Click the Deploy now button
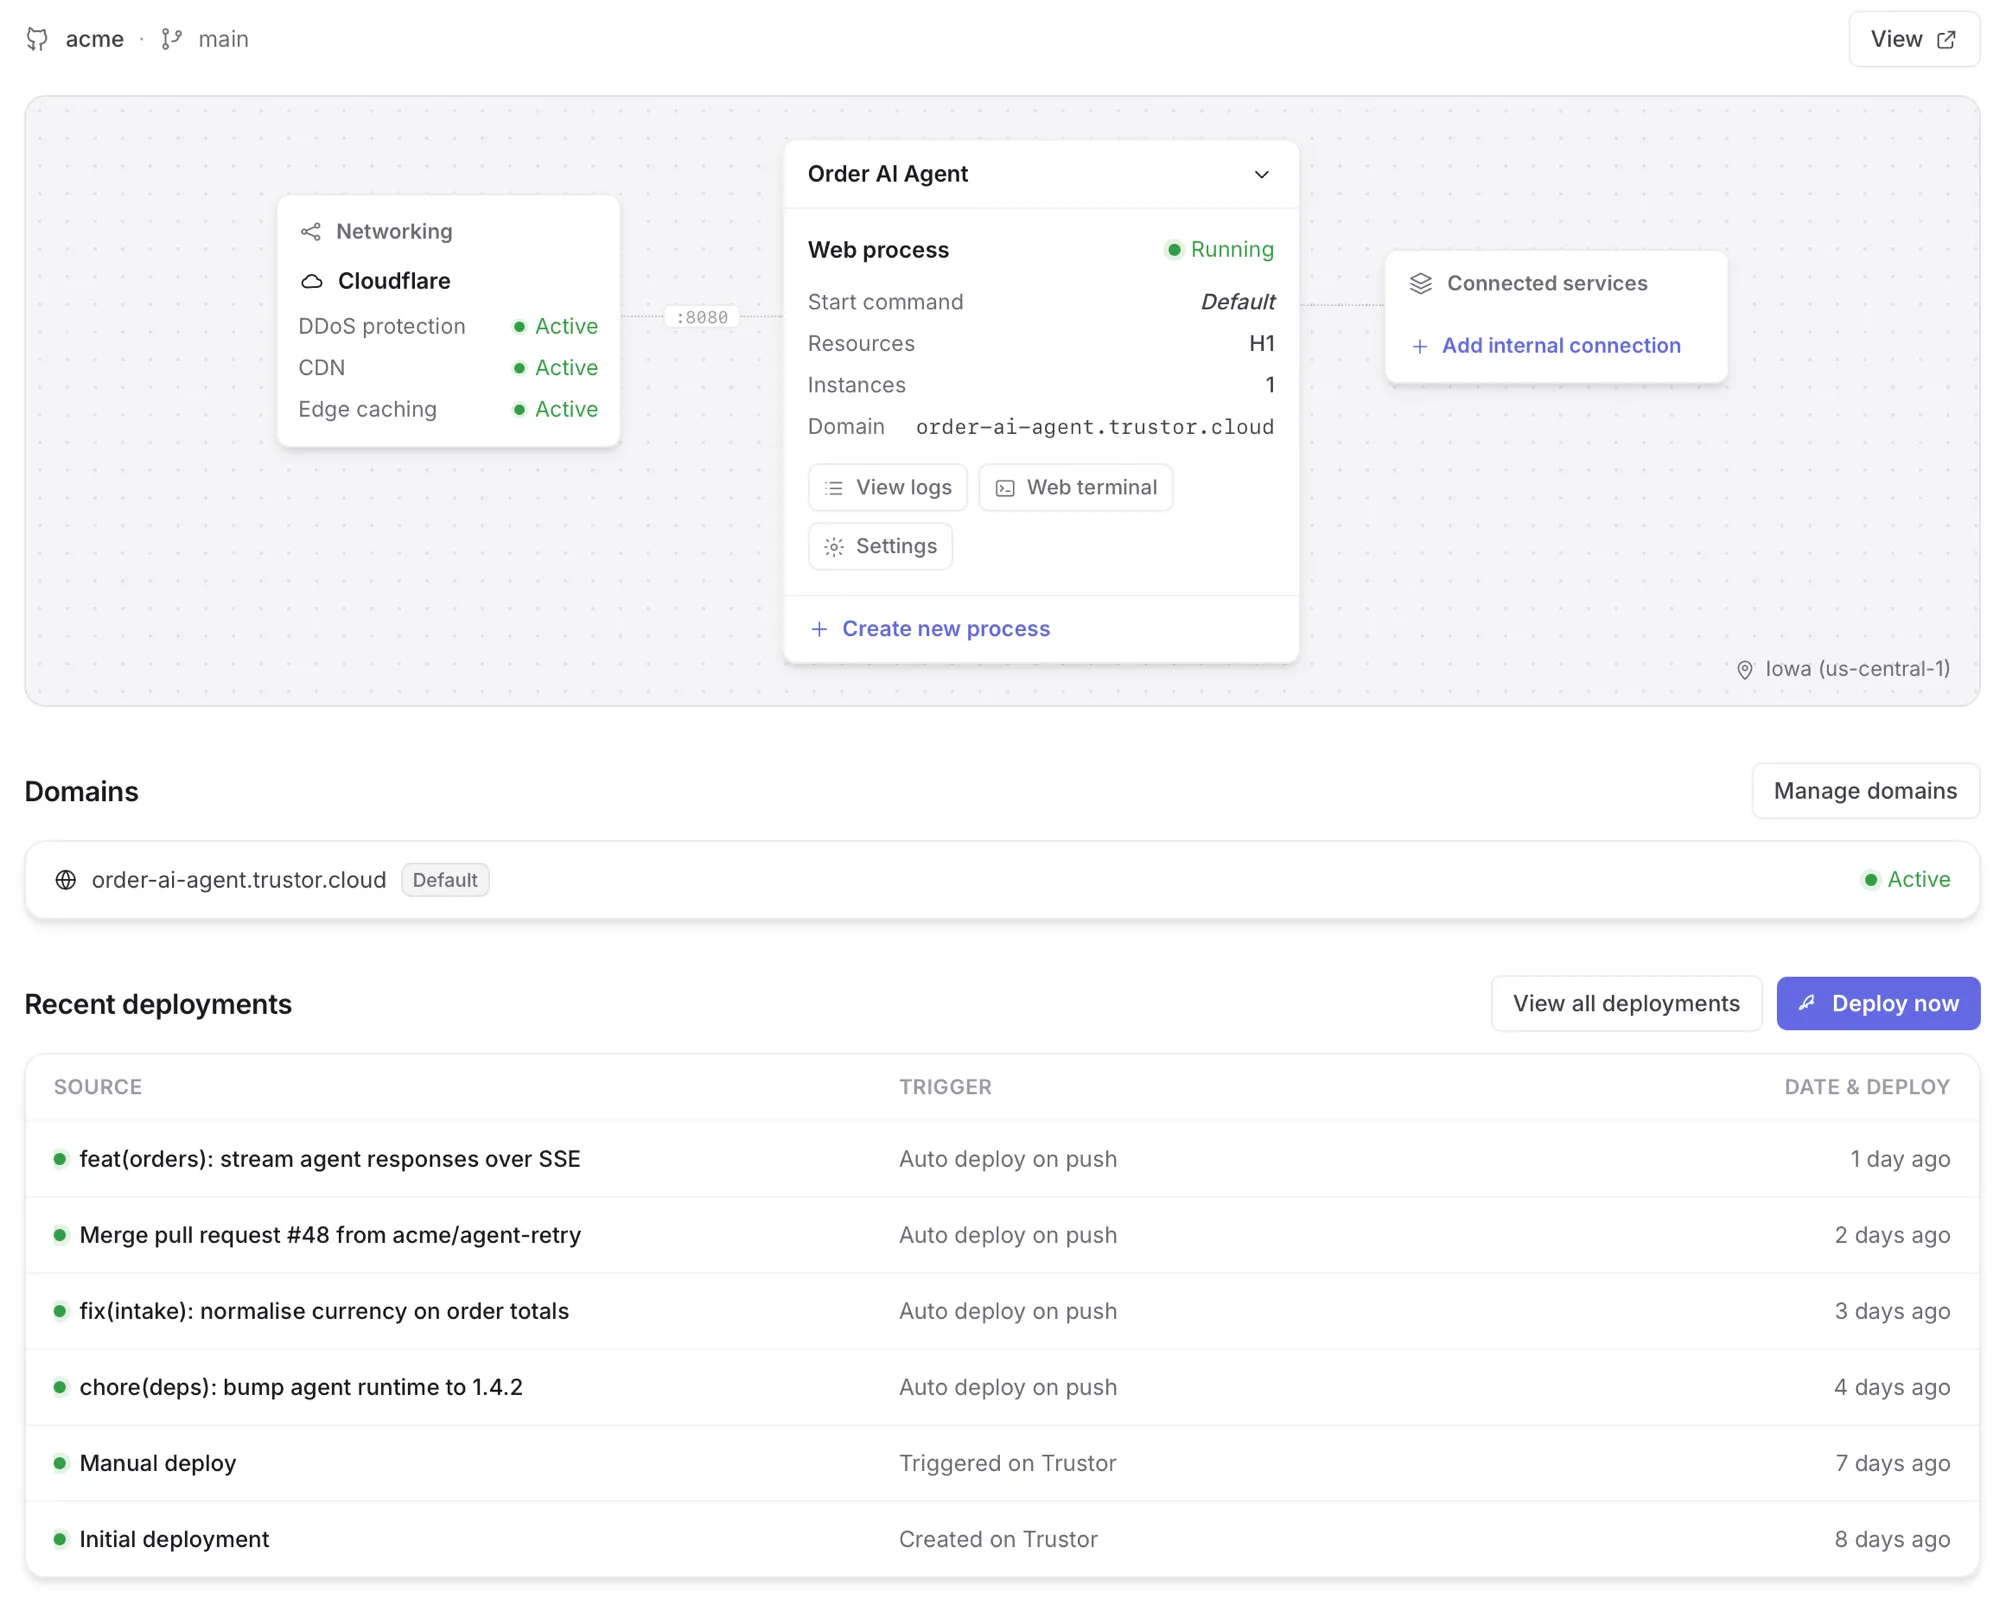The height and width of the screenshot is (1599, 2000). [1878, 1004]
